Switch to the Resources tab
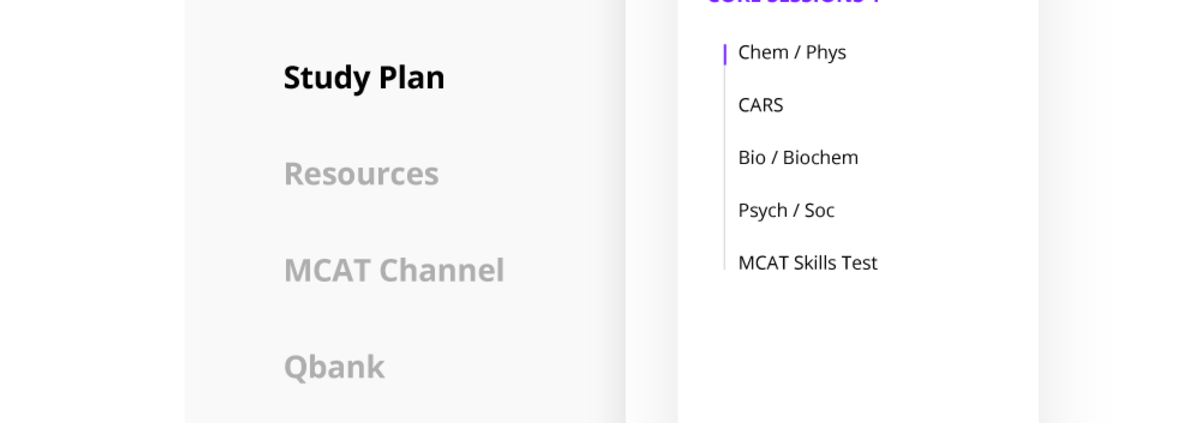 [x=361, y=174]
